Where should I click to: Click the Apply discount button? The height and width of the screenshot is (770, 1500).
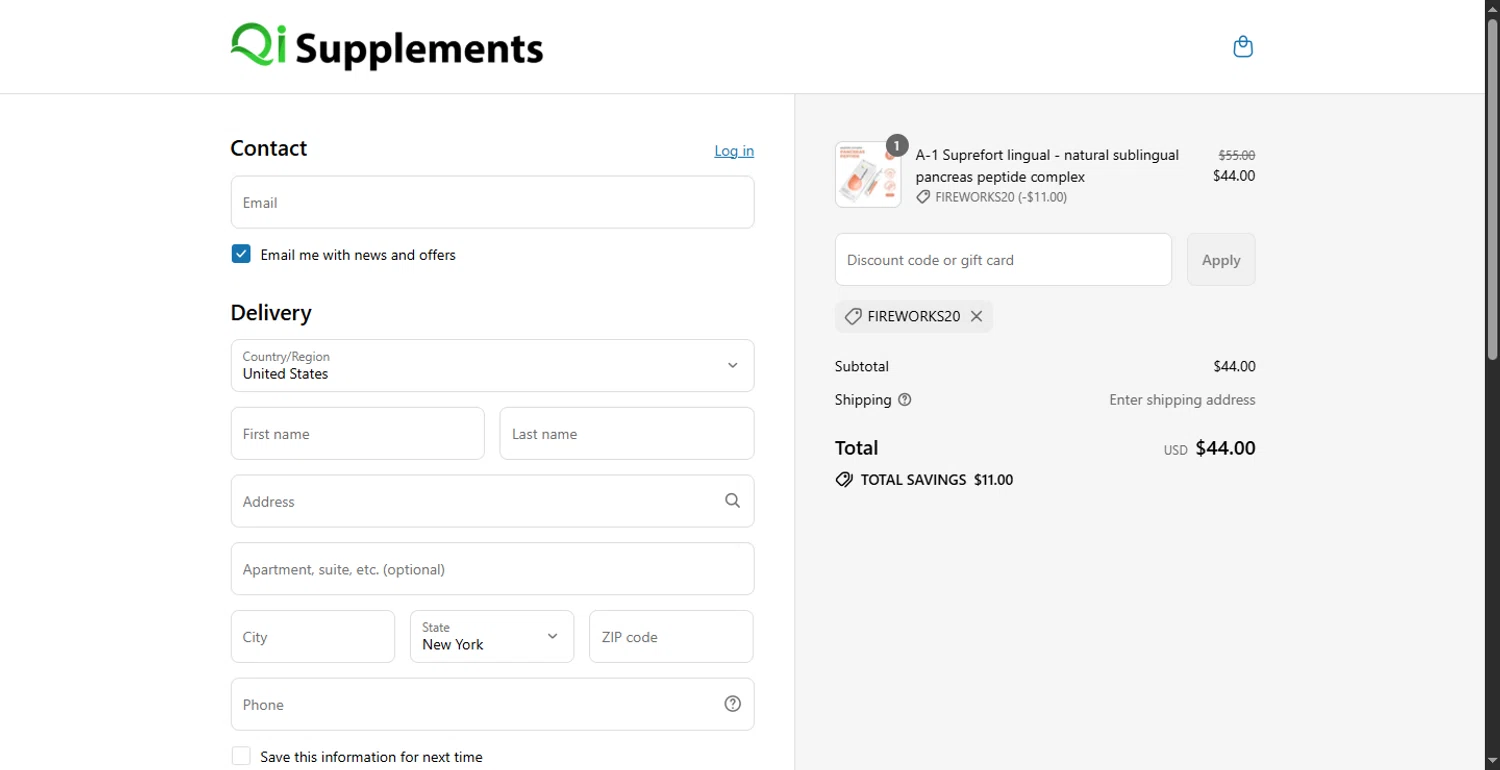pos(1221,260)
